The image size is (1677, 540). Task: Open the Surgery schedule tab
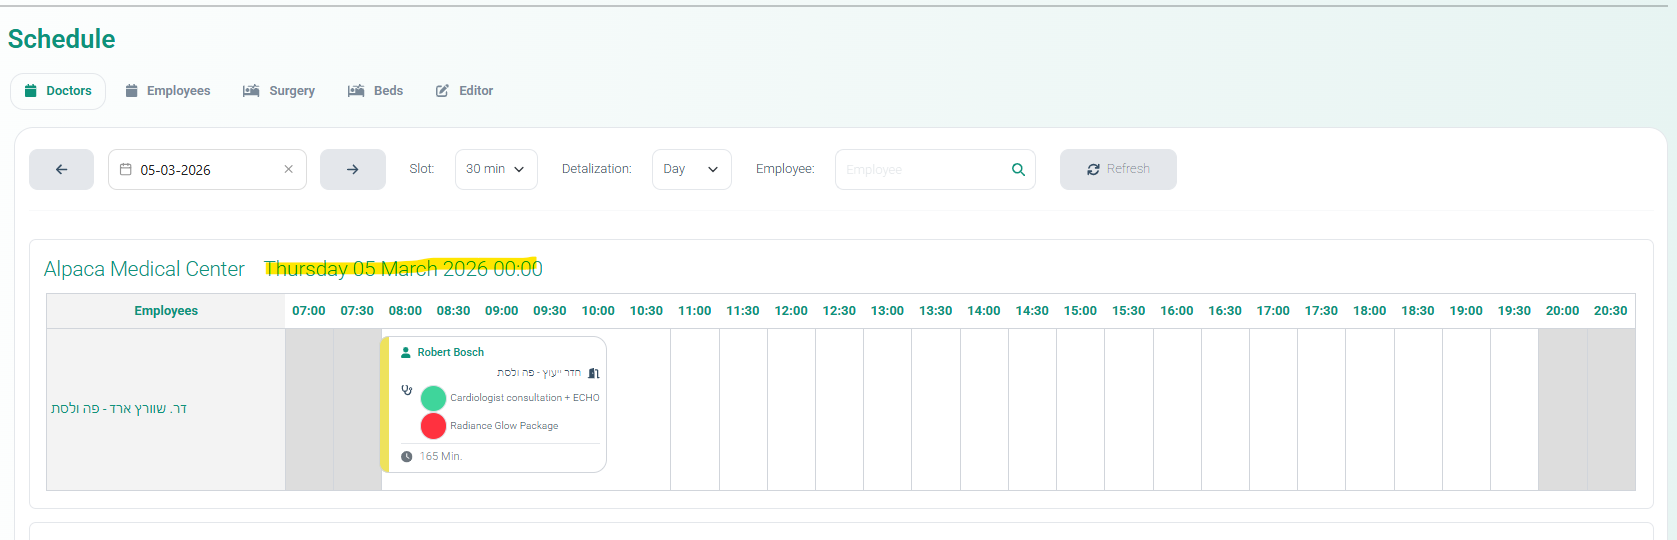(x=279, y=91)
